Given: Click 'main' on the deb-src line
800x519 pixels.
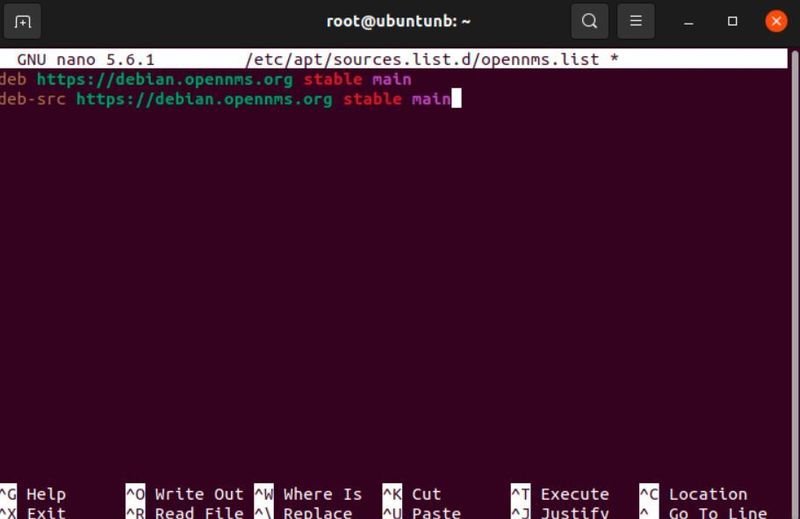Looking at the screenshot, I should (x=431, y=99).
